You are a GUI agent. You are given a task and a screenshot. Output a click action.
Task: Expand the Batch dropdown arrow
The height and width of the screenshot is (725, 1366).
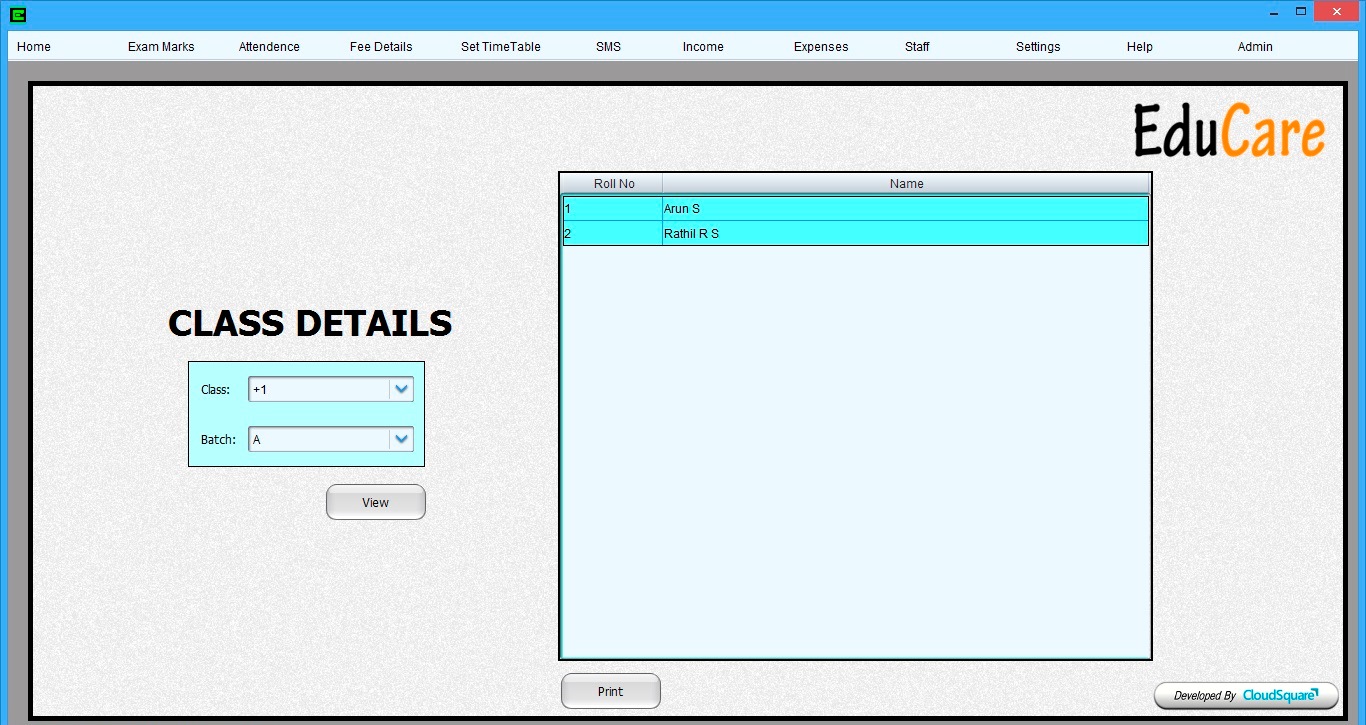pyautogui.click(x=401, y=439)
